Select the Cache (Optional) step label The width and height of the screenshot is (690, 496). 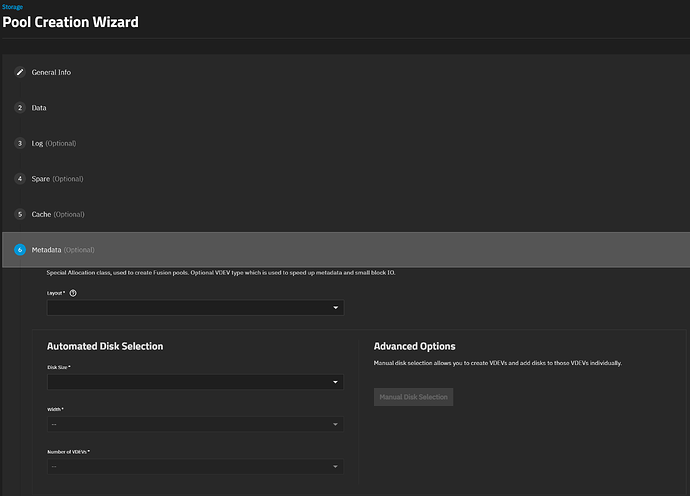(58, 214)
